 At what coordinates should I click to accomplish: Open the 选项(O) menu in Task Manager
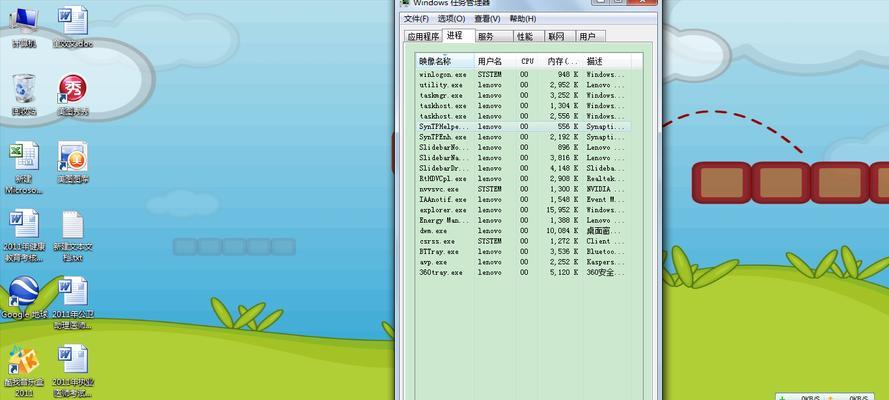(451, 19)
